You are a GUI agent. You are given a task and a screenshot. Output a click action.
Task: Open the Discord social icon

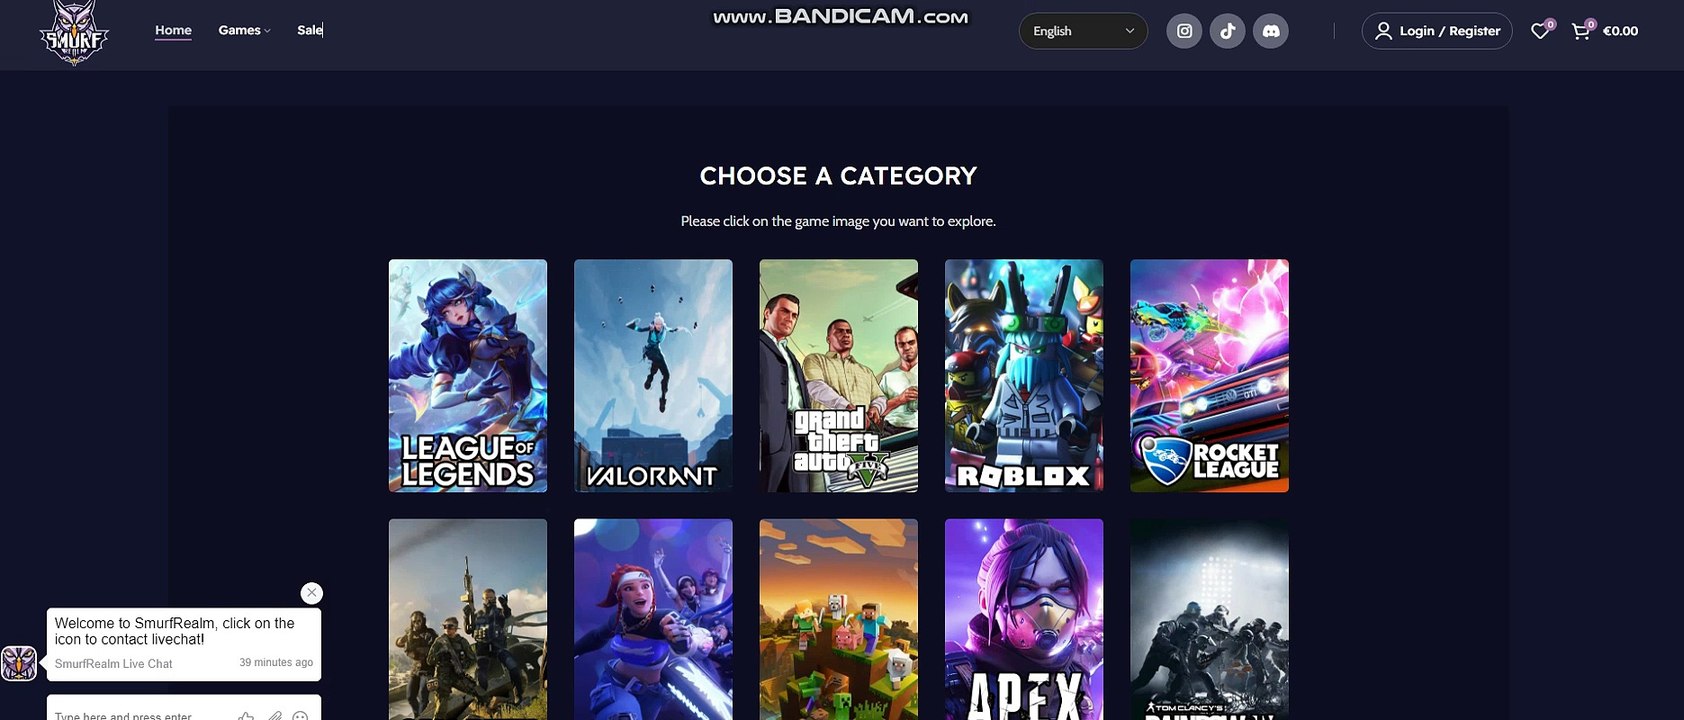[x=1271, y=31]
